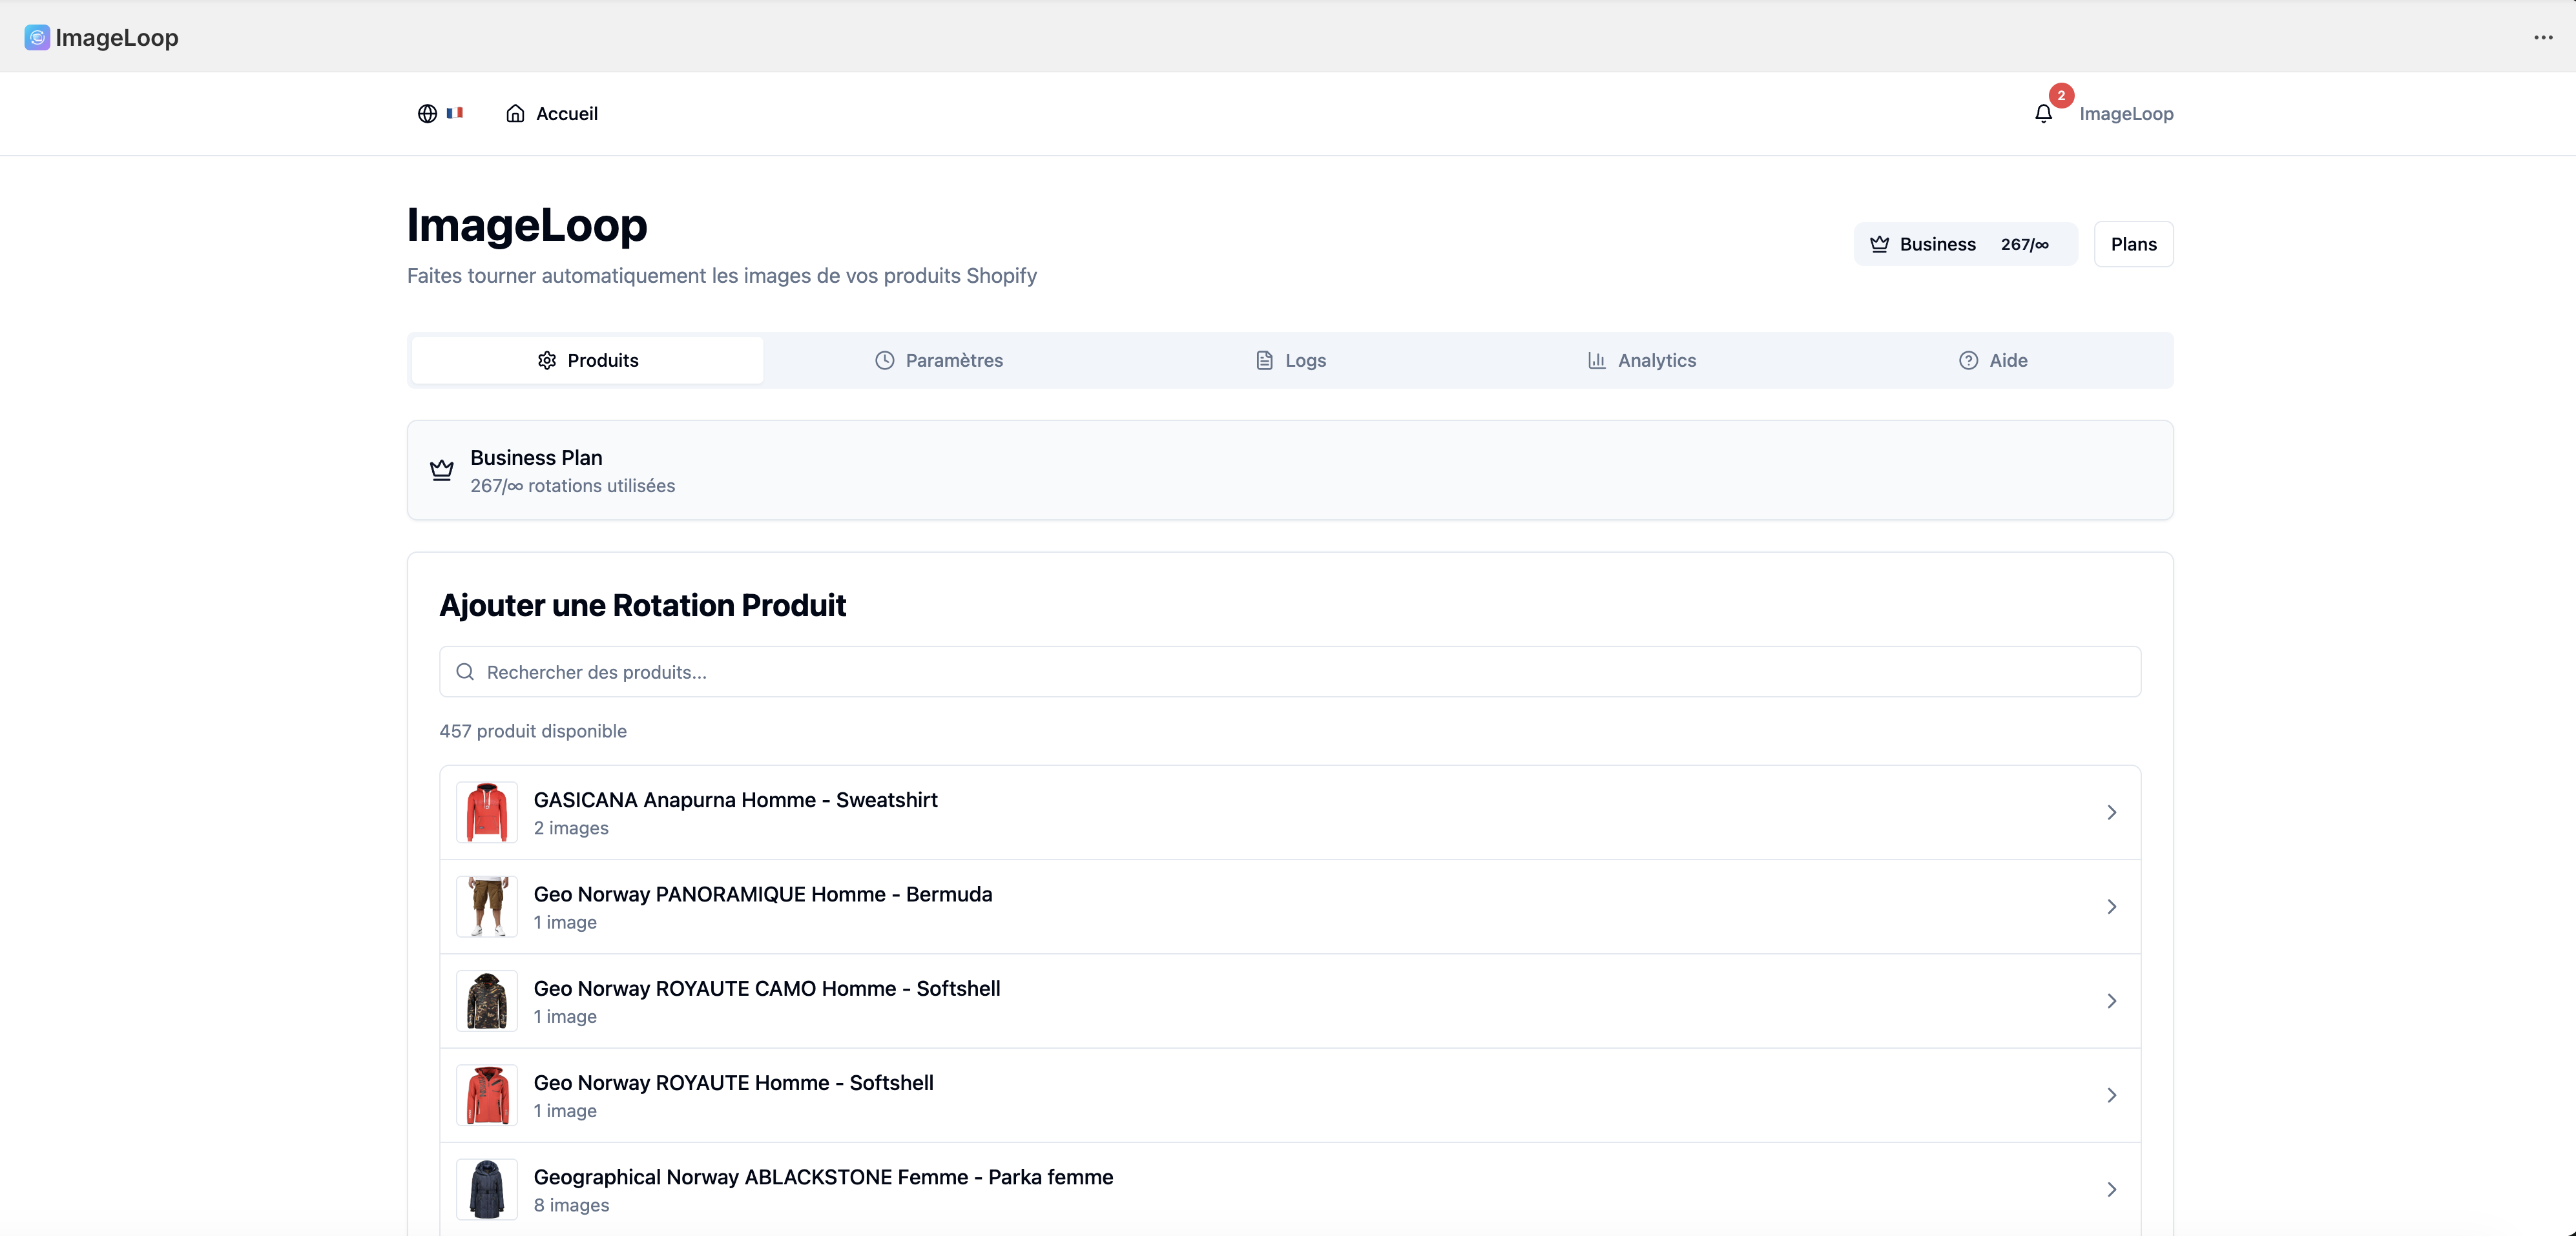This screenshot has height=1236, width=2576.
Task: Open the three-dot more options menu
Action: click(x=2543, y=38)
